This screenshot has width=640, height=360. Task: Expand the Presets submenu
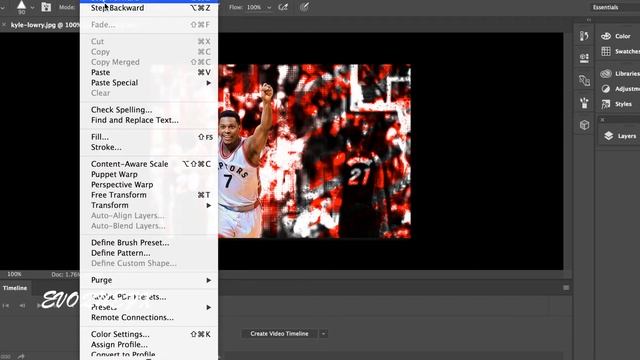pos(149,307)
